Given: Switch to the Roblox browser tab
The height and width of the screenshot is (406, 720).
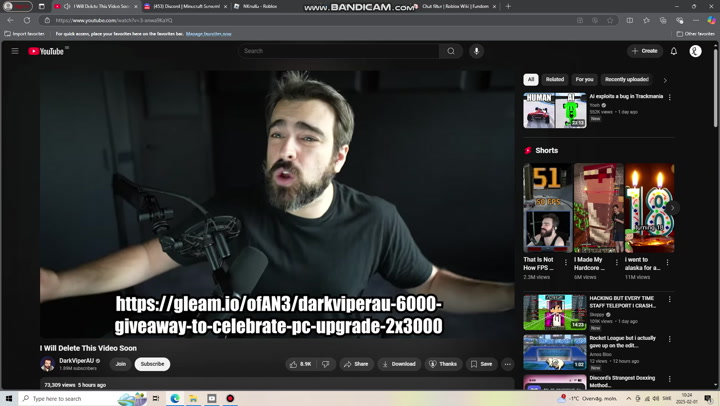Looking at the screenshot, I should click(x=259, y=6).
